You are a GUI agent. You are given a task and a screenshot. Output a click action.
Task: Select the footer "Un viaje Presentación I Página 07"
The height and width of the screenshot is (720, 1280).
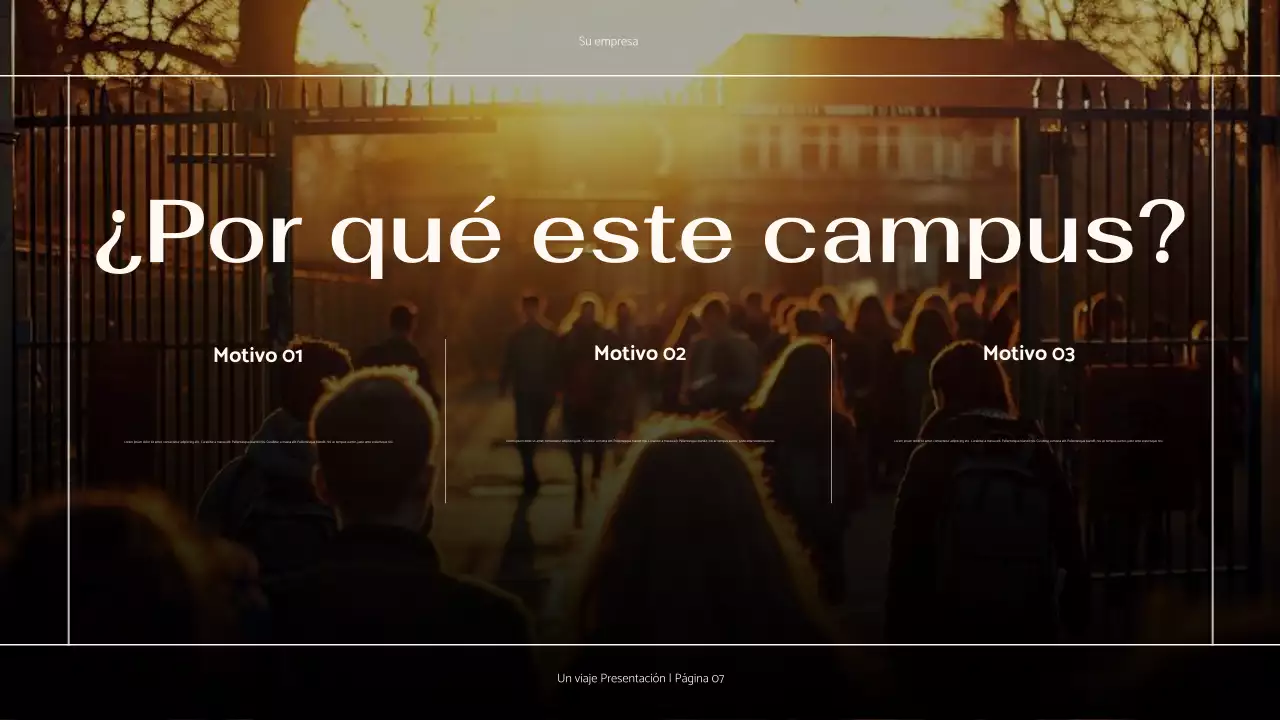point(640,677)
